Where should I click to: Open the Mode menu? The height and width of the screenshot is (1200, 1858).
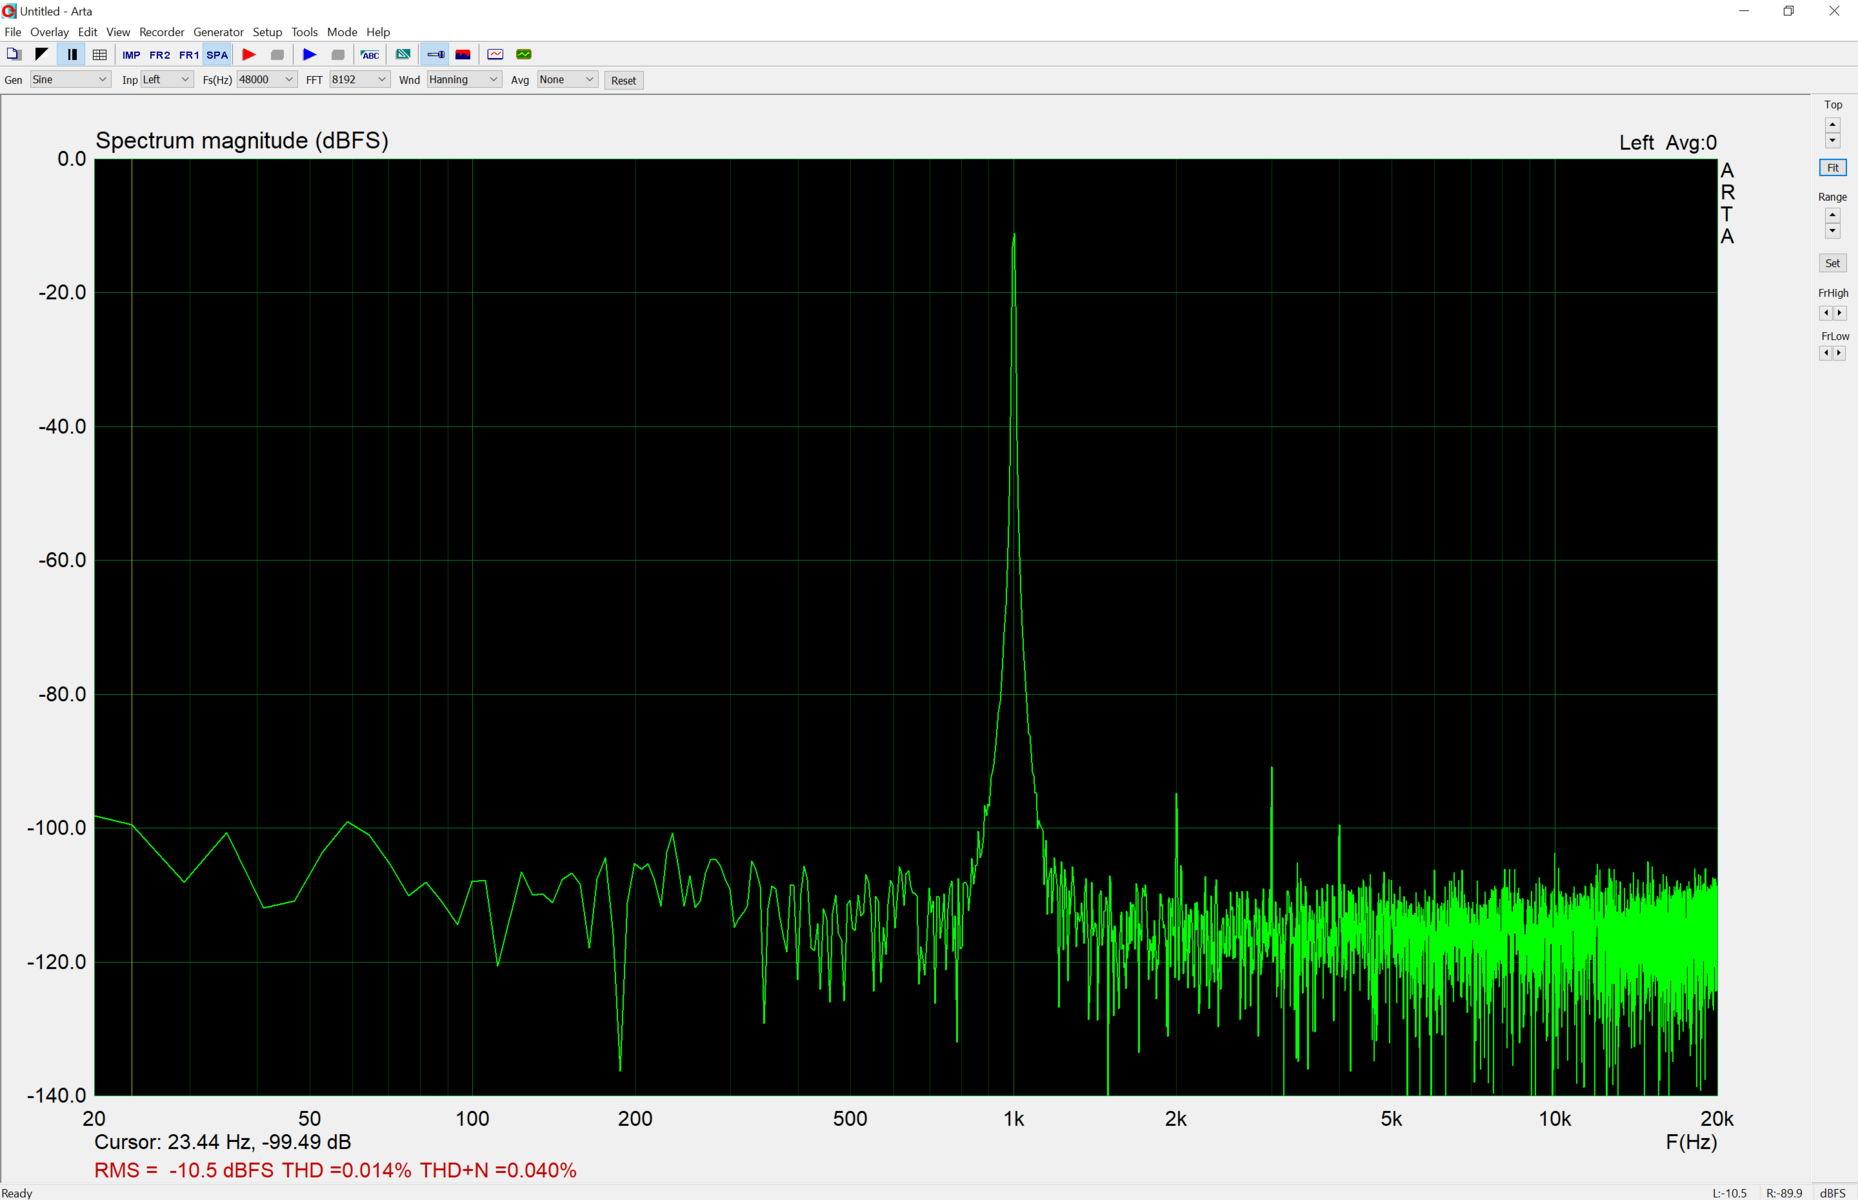tap(342, 32)
